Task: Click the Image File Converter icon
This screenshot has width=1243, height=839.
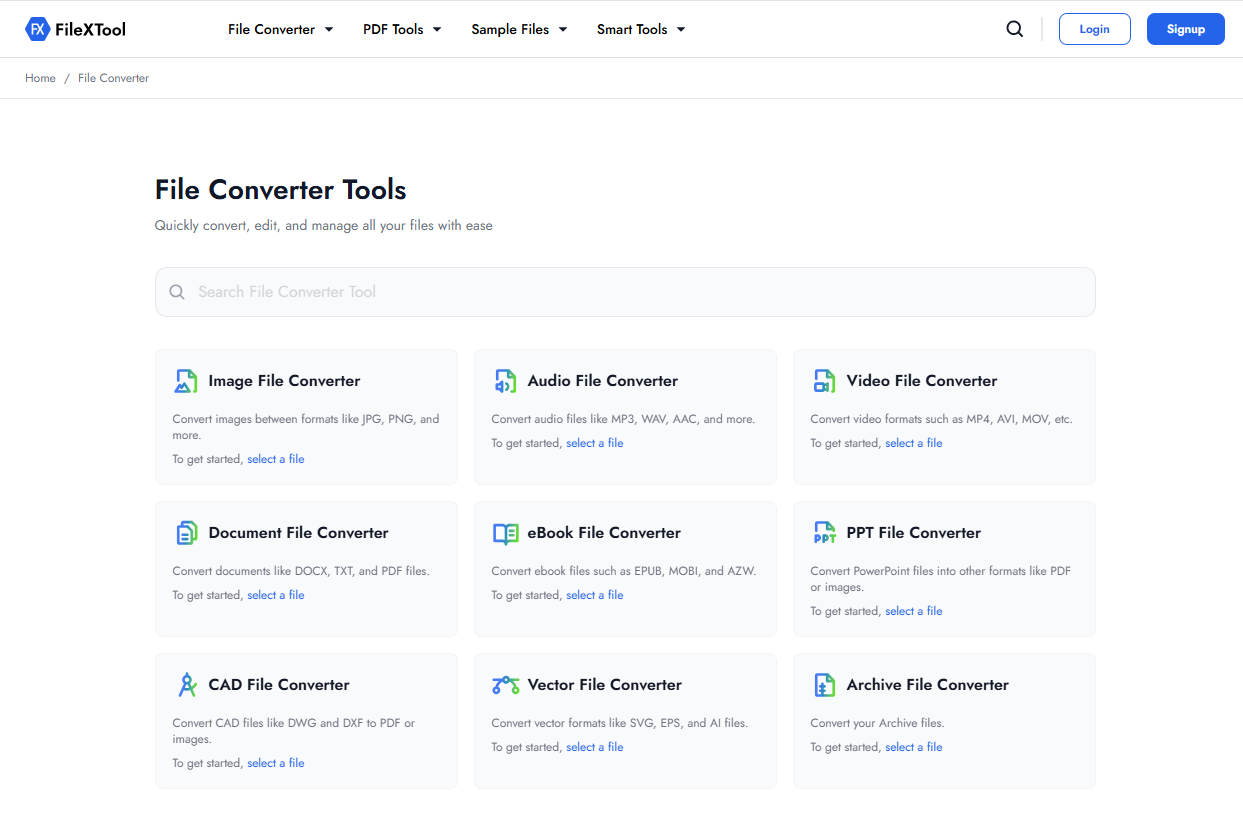Action: (186, 381)
